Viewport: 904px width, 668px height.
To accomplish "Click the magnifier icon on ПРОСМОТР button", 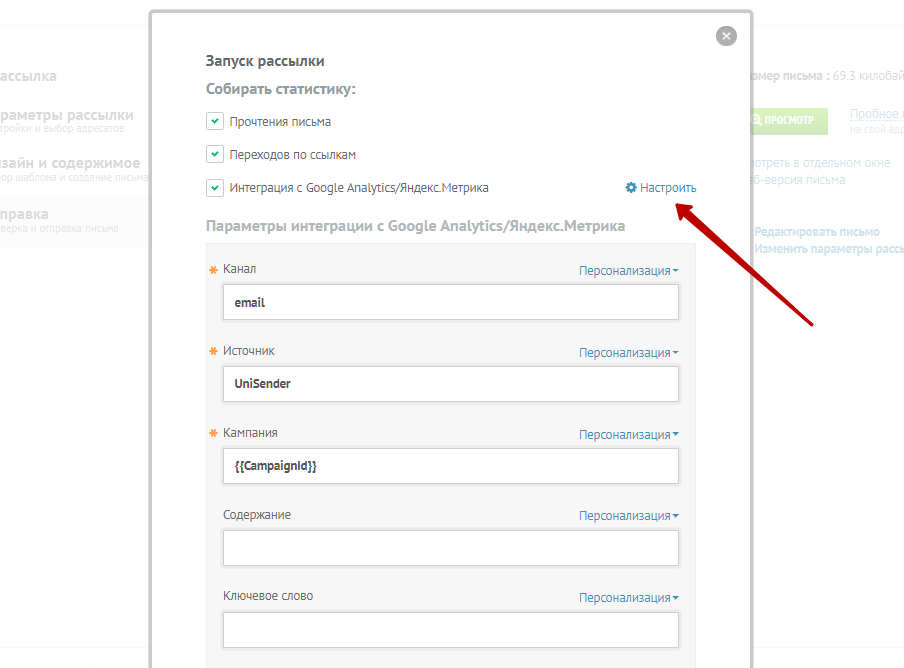I will pos(757,120).
